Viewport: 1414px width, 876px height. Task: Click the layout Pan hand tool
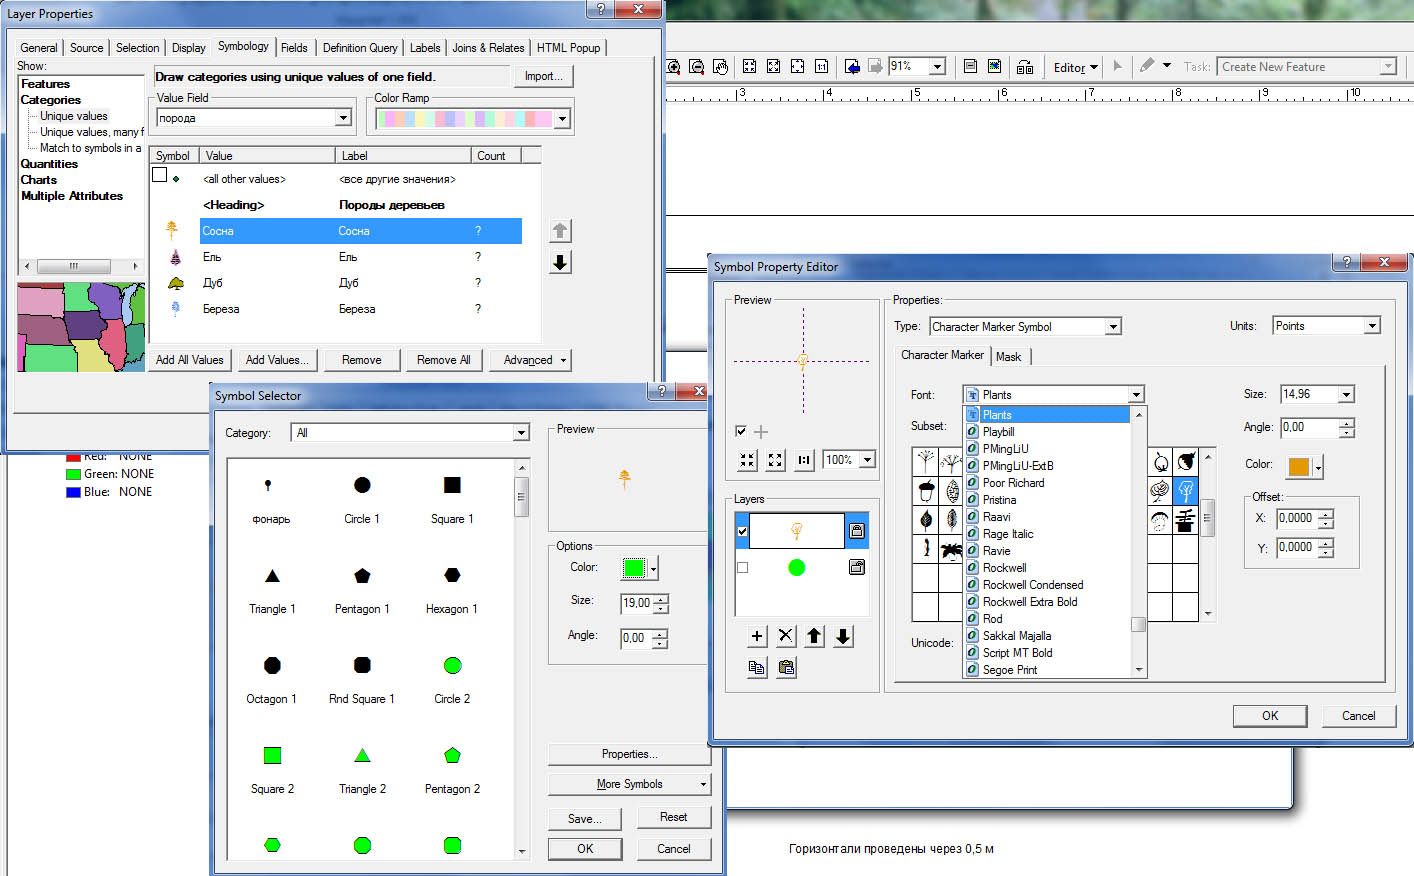[x=721, y=67]
